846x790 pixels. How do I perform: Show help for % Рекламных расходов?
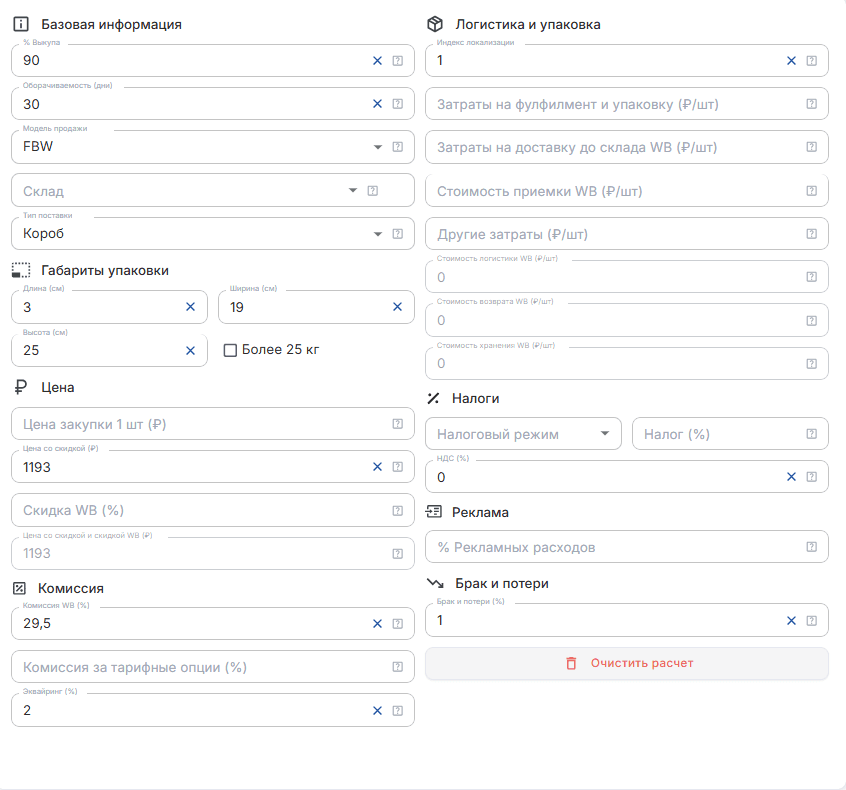[811, 547]
